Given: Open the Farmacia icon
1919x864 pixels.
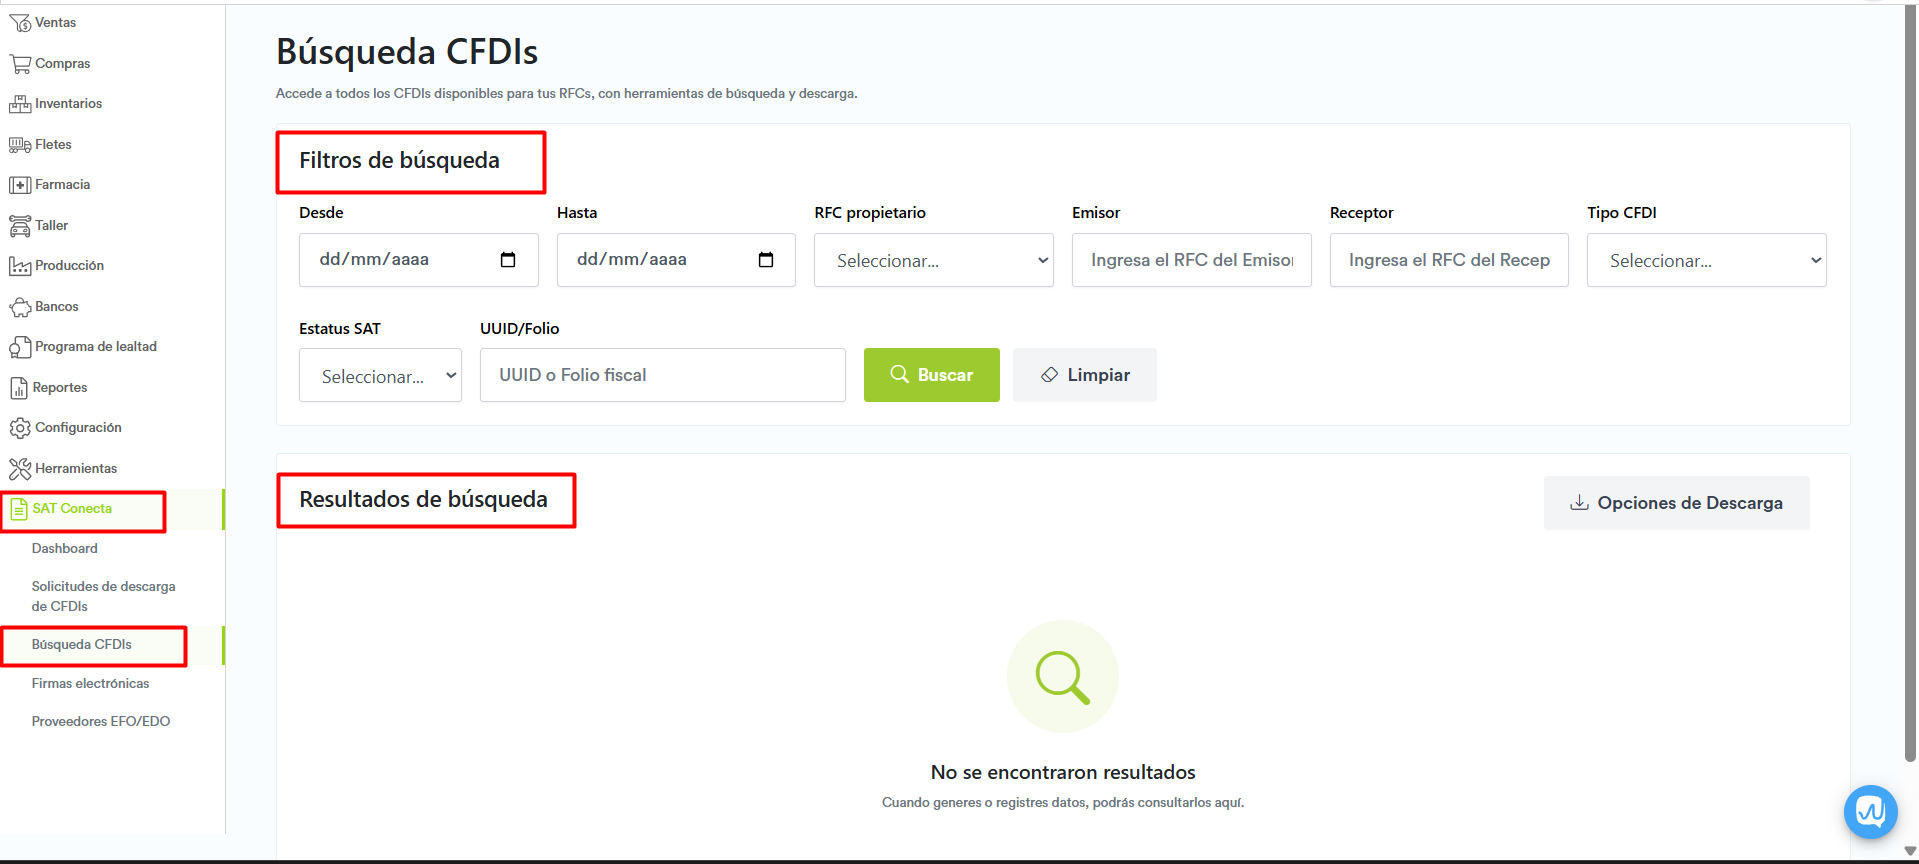Looking at the screenshot, I should [x=20, y=185].
